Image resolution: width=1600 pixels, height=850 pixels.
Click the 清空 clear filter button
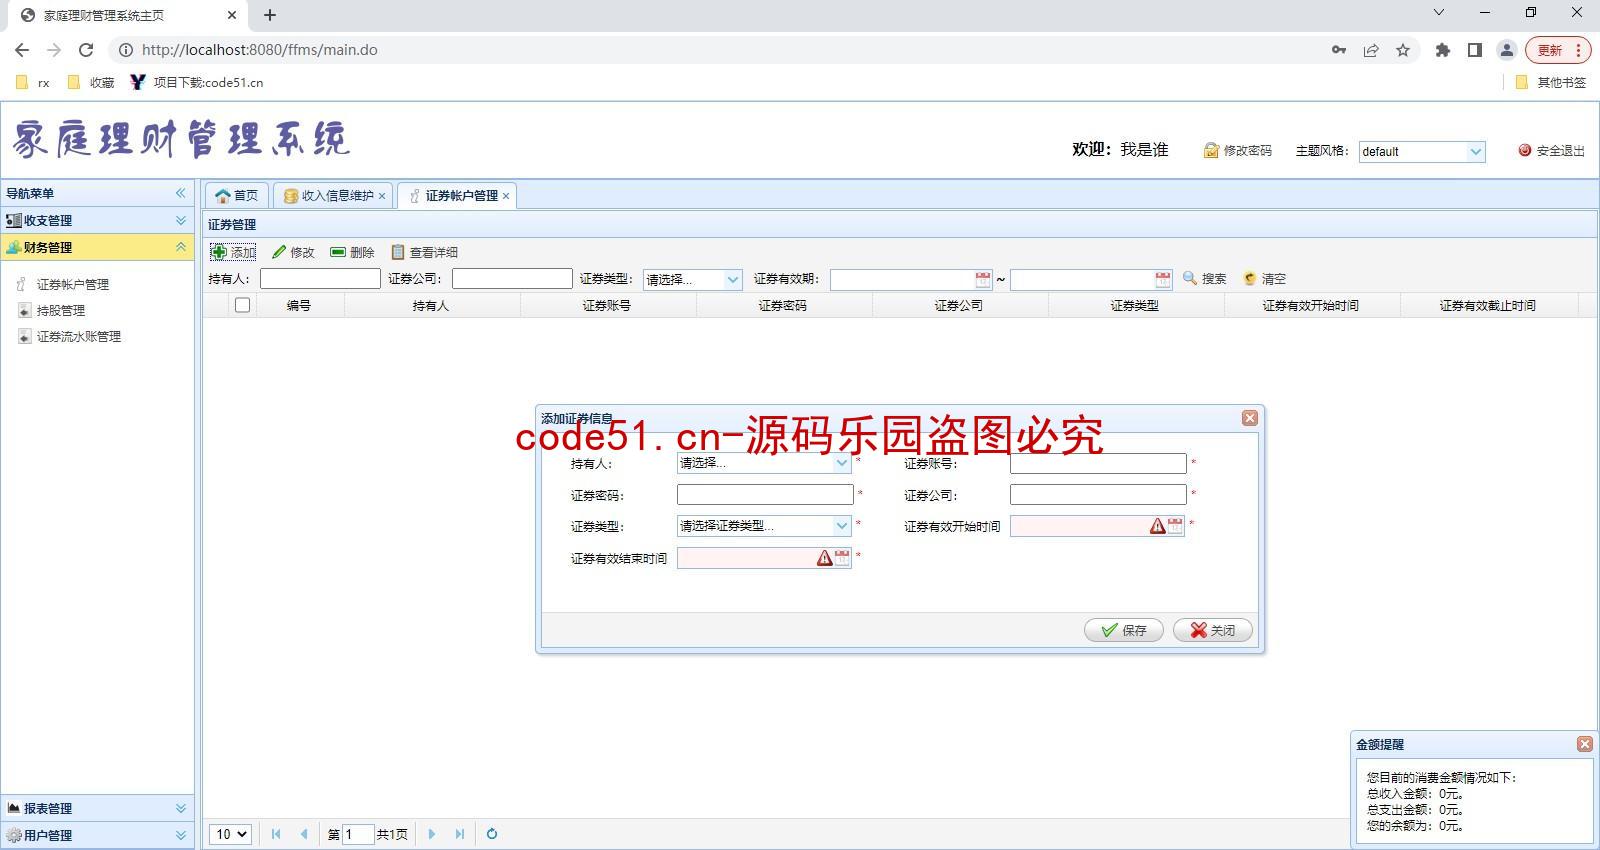tap(1264, 278)
